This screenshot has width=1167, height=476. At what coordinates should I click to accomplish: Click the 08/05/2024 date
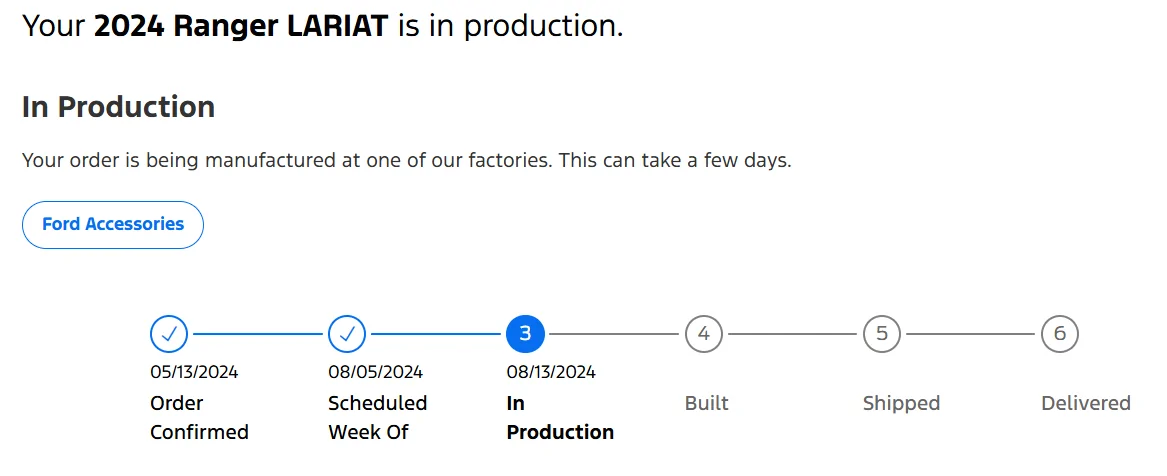375,372
